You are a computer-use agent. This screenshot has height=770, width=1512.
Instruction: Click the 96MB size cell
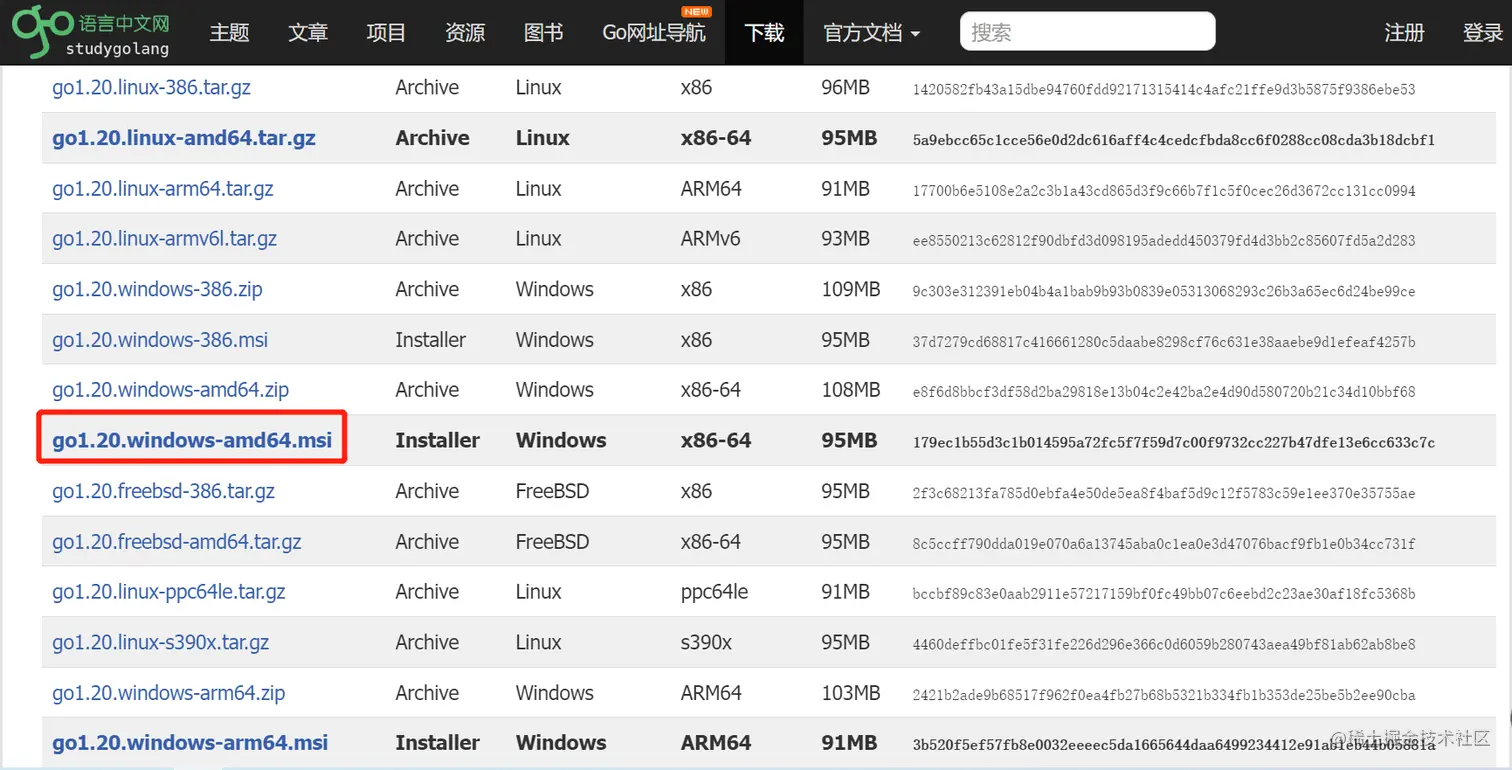click(x=846, y=88)
